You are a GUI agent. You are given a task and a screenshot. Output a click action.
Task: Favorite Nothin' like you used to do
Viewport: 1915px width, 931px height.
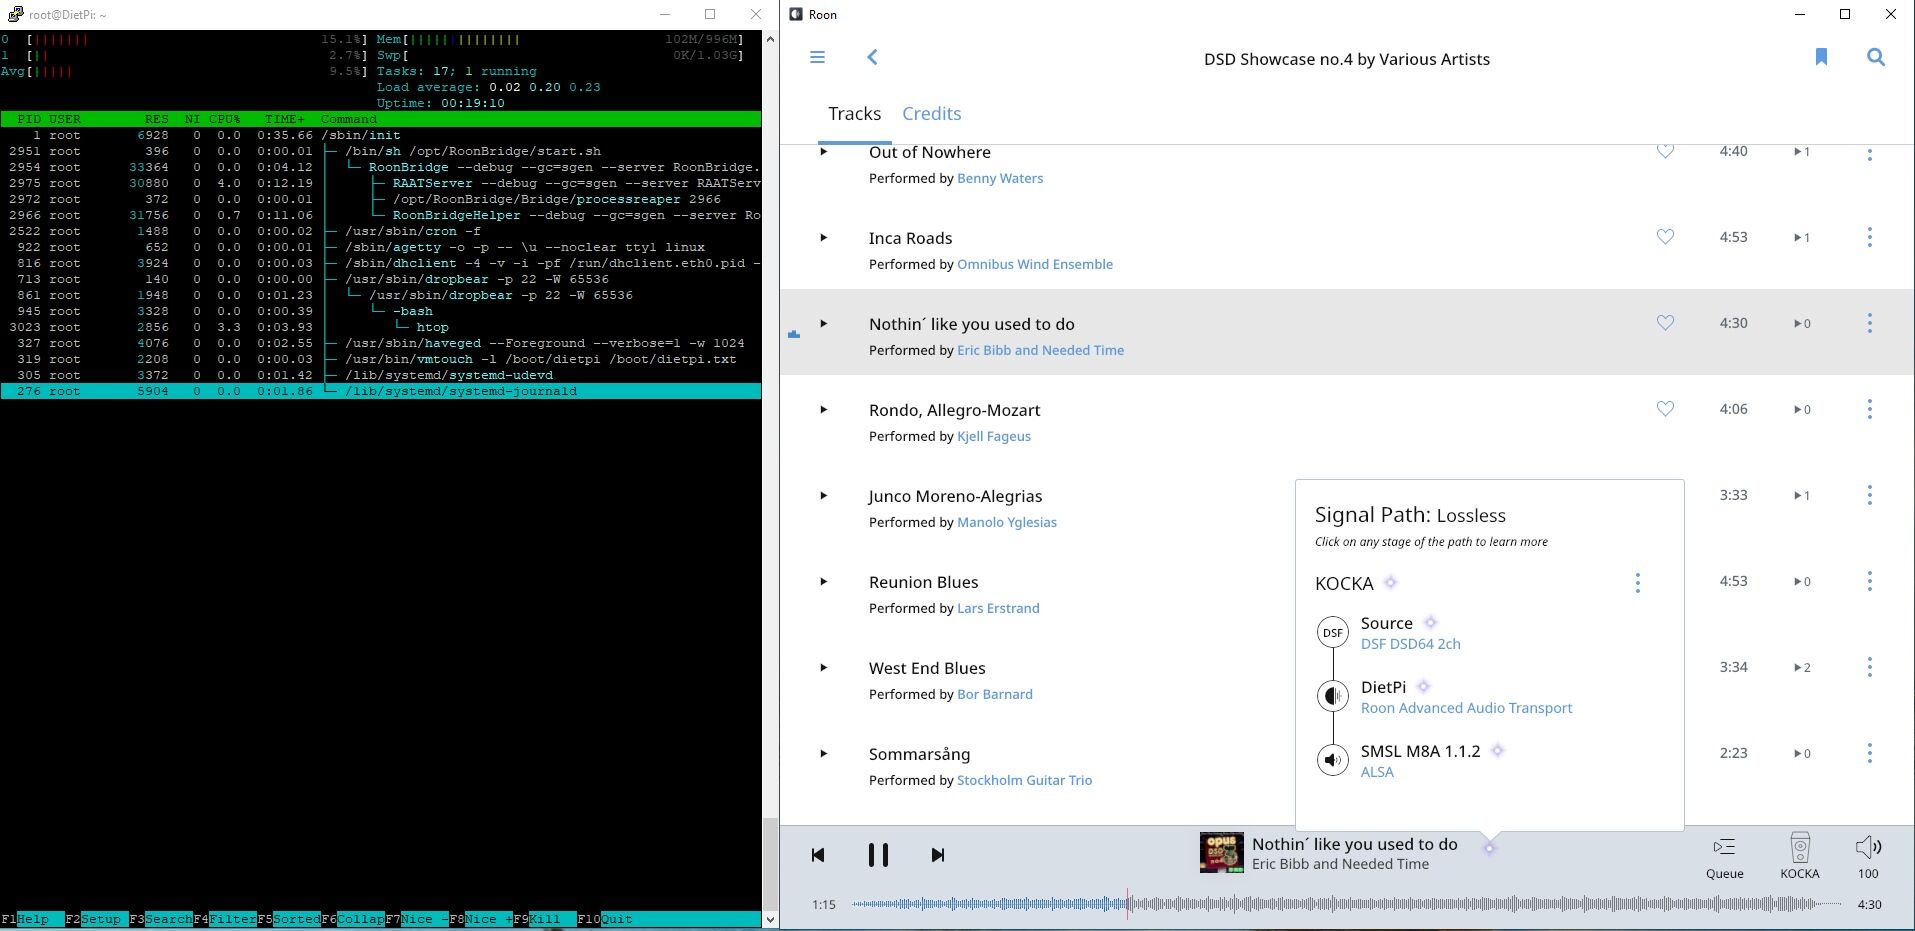click(x=1665, y=323)
